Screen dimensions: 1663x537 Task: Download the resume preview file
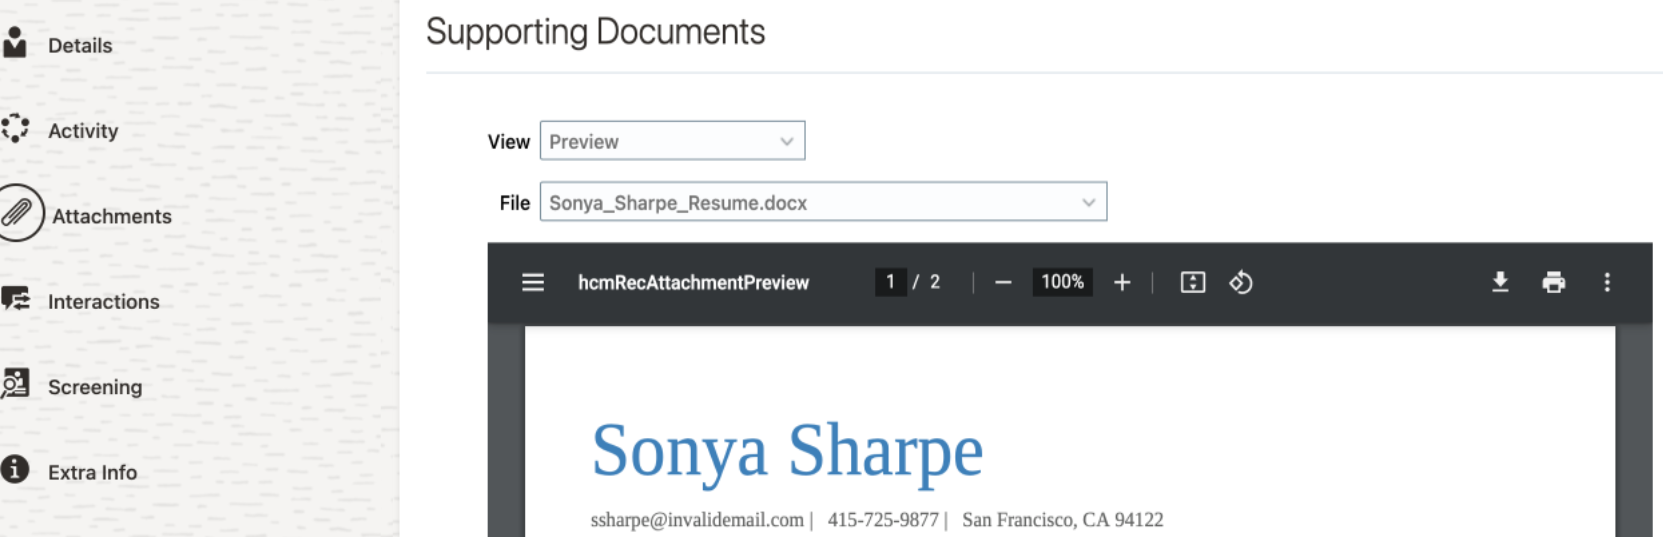tap(1500, 283)
